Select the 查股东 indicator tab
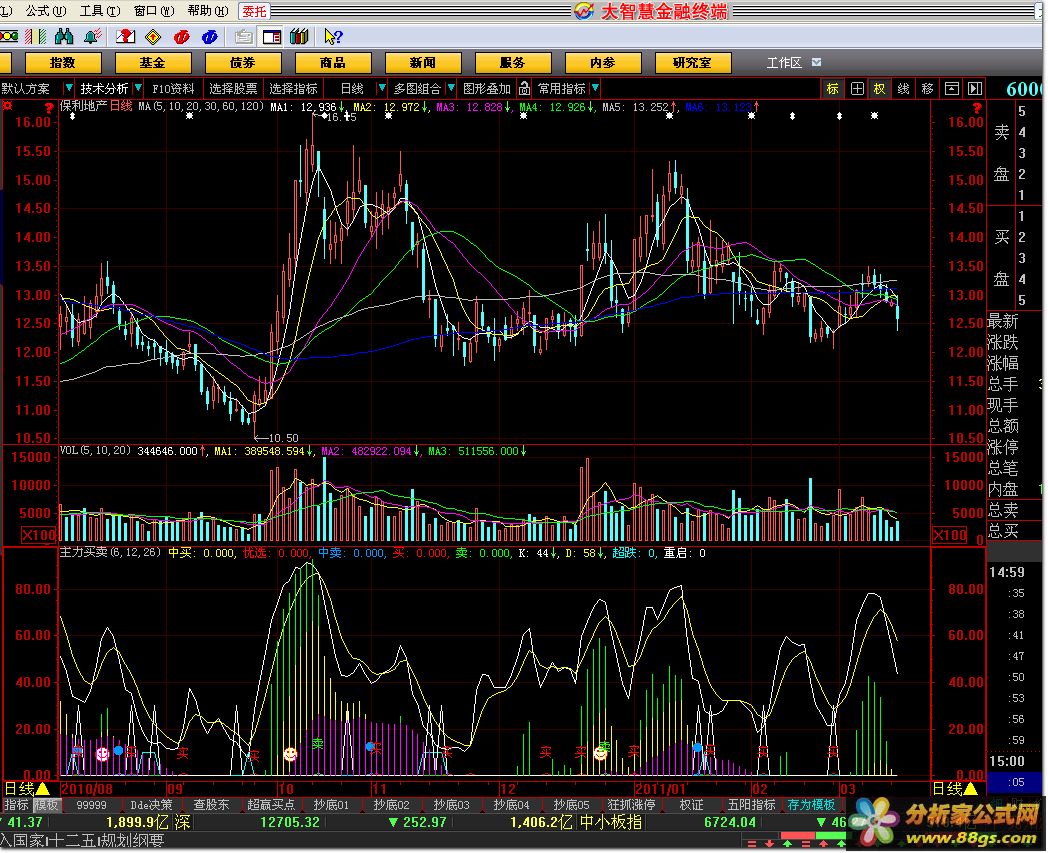This screenshot has height=853, width=1048. pos(211,805)
